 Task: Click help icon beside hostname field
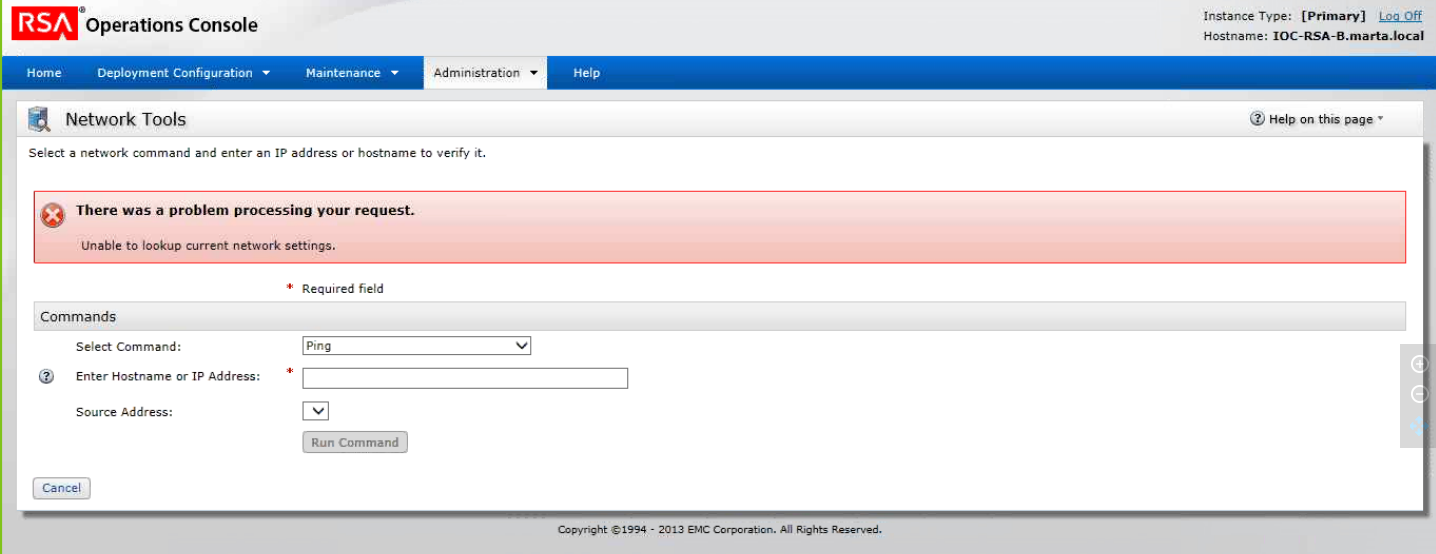[x=45, y=377]
